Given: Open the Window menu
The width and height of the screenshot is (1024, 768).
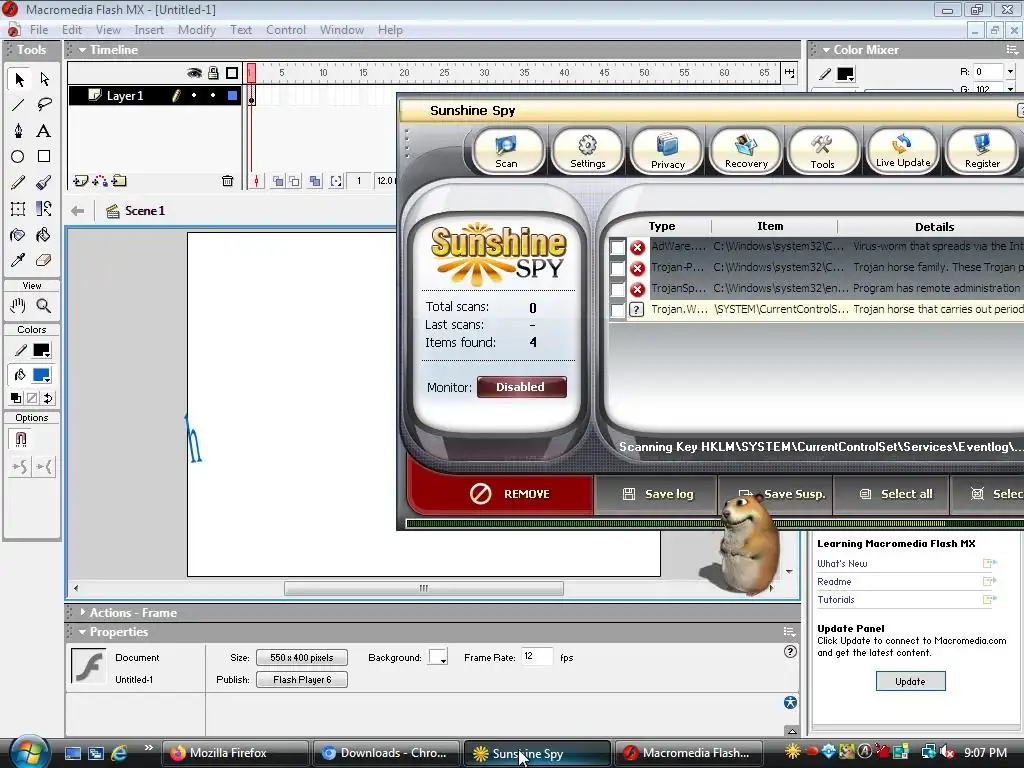Looking at the screenshot, I should [342, 30].
